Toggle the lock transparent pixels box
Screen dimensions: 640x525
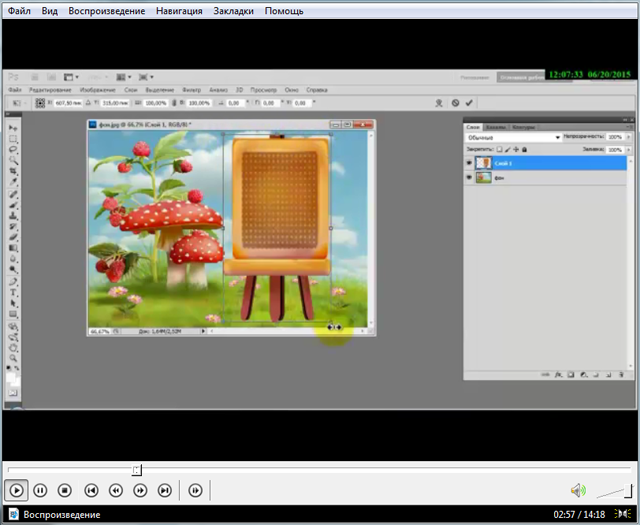(x=500, y=149)
